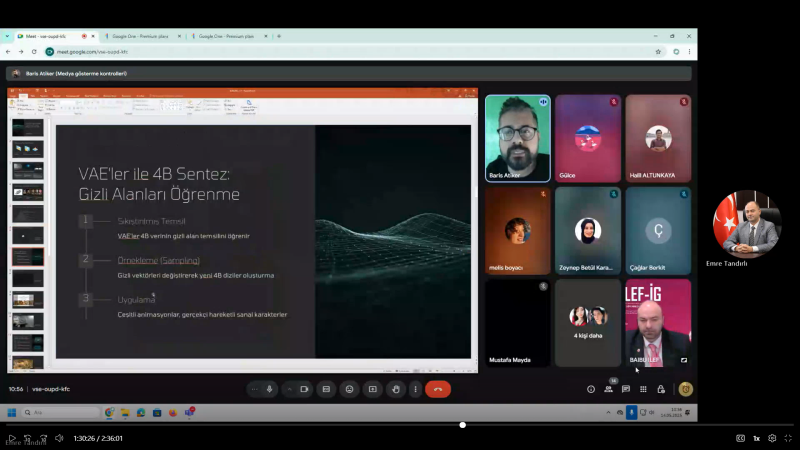Screen dimensions: 800x450
Task: Open audio settings dots beside the microphone
Action: pos(254,389)
